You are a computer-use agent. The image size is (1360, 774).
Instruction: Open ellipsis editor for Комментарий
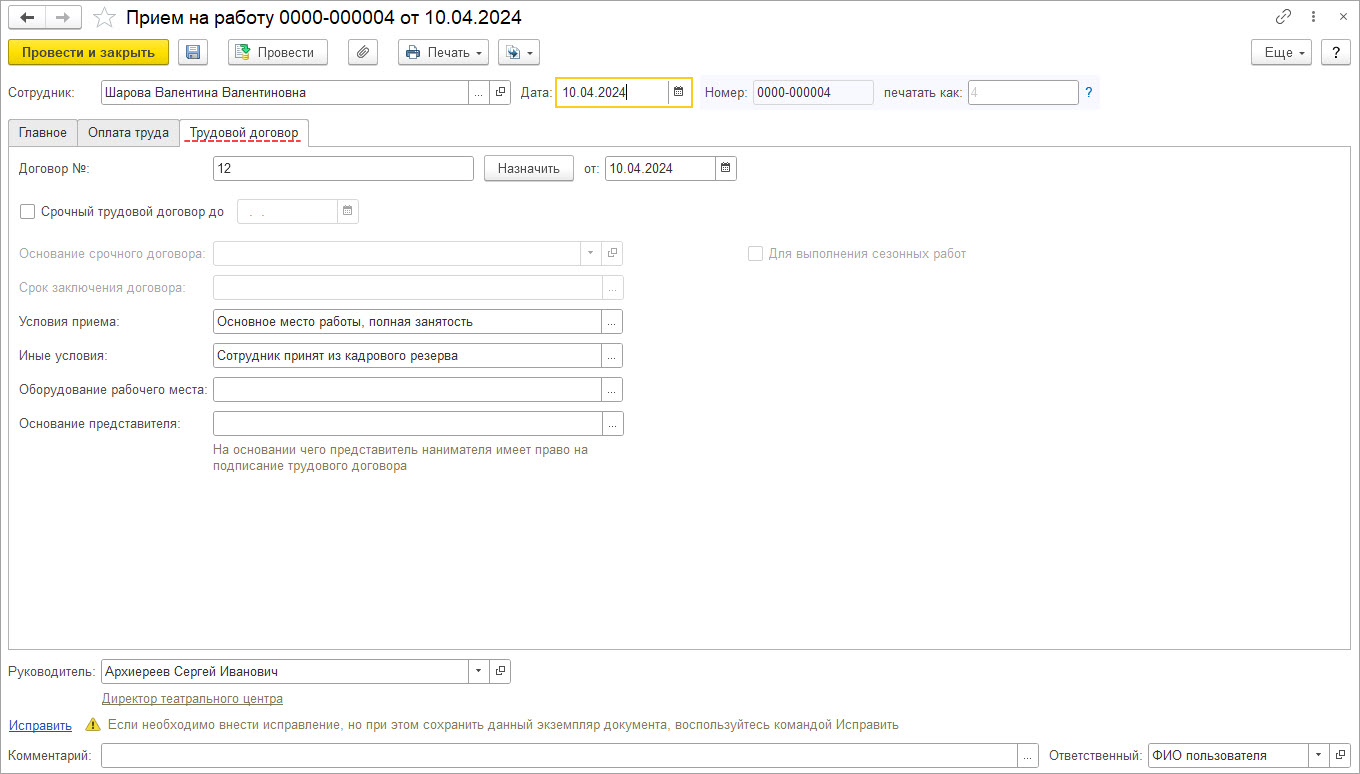pos(1029,755)
